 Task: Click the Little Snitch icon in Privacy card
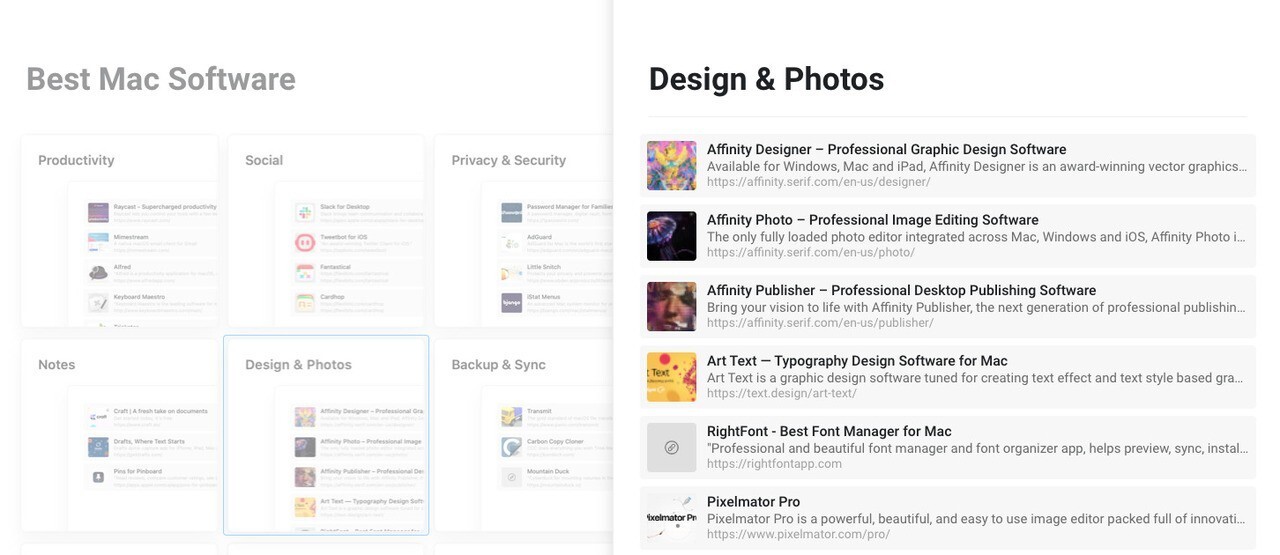(x=512, y=272)
